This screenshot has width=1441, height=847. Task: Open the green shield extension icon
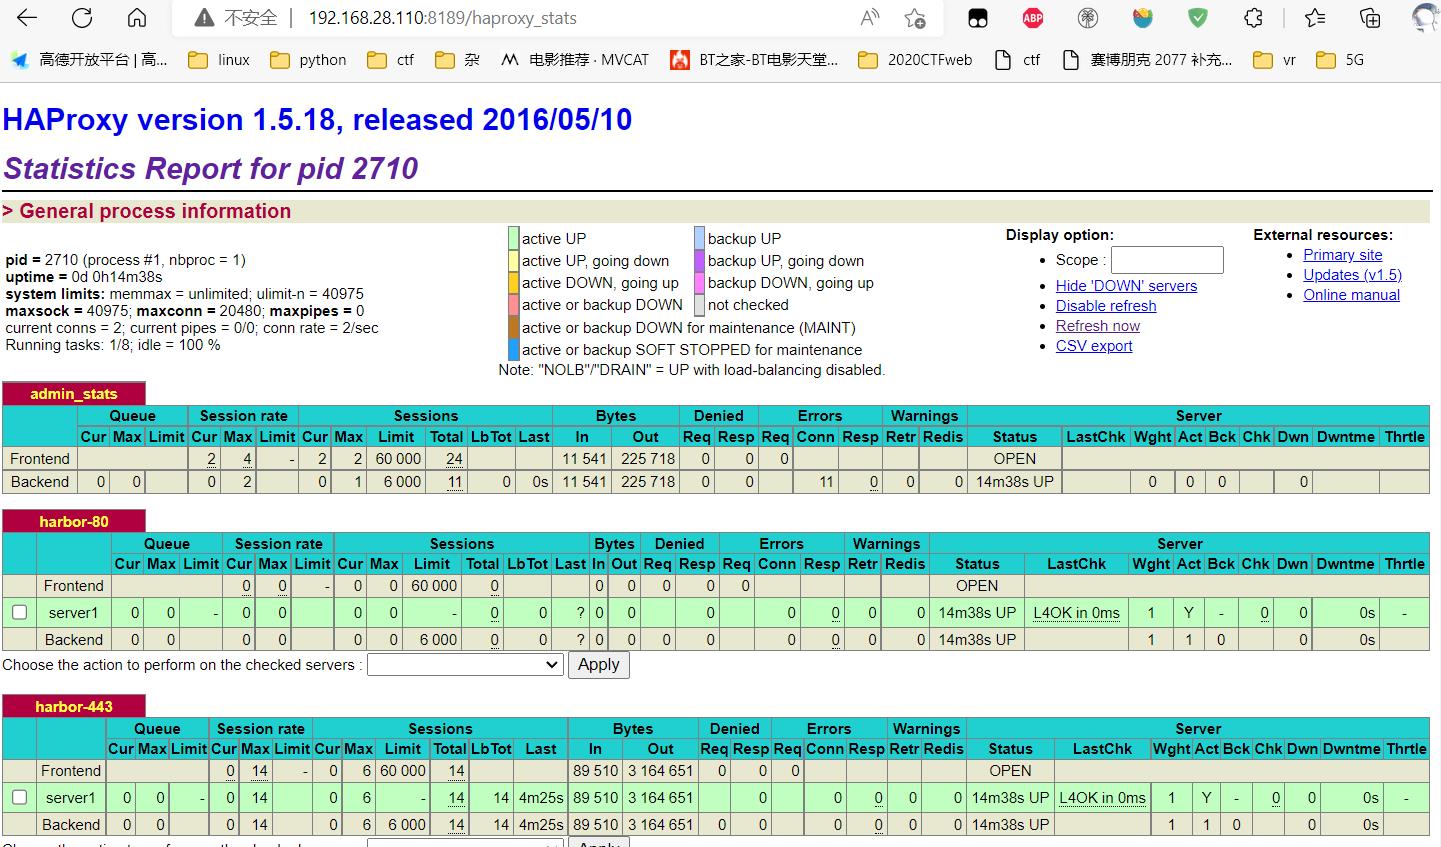click(x=1198, y=18)
